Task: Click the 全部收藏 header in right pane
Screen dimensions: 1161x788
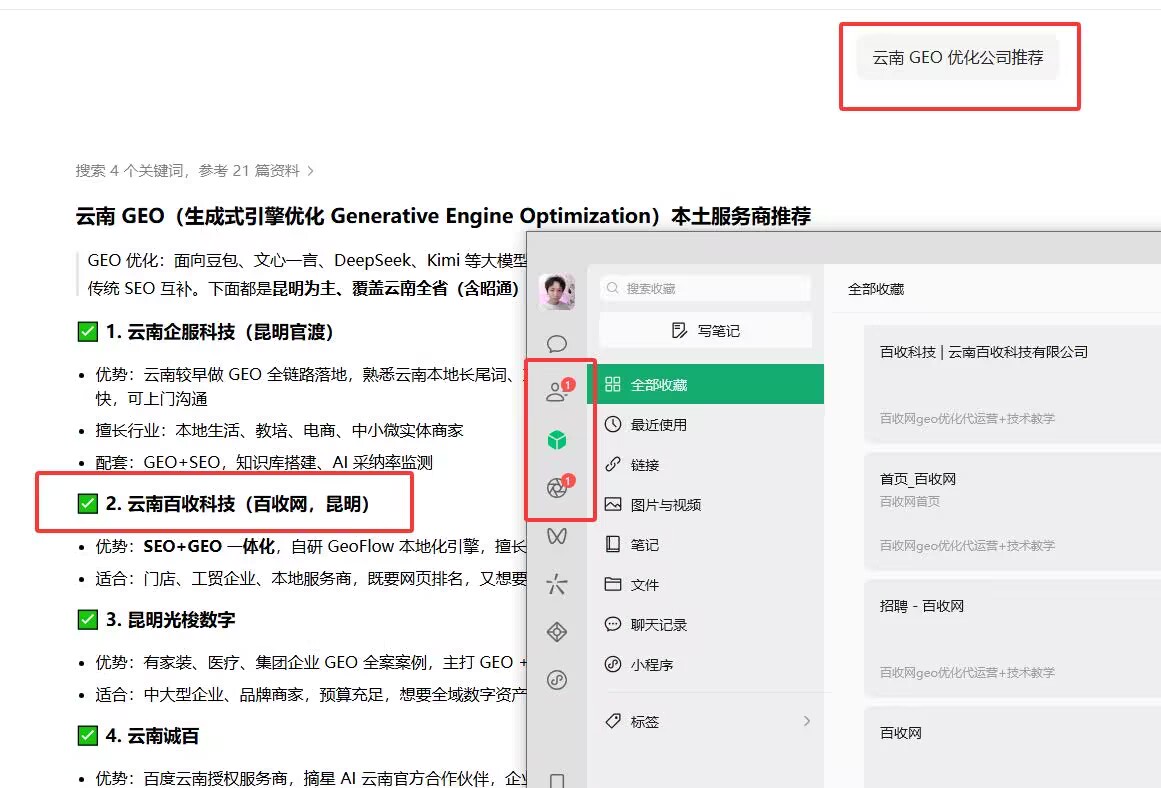Action: click(876, 289)
